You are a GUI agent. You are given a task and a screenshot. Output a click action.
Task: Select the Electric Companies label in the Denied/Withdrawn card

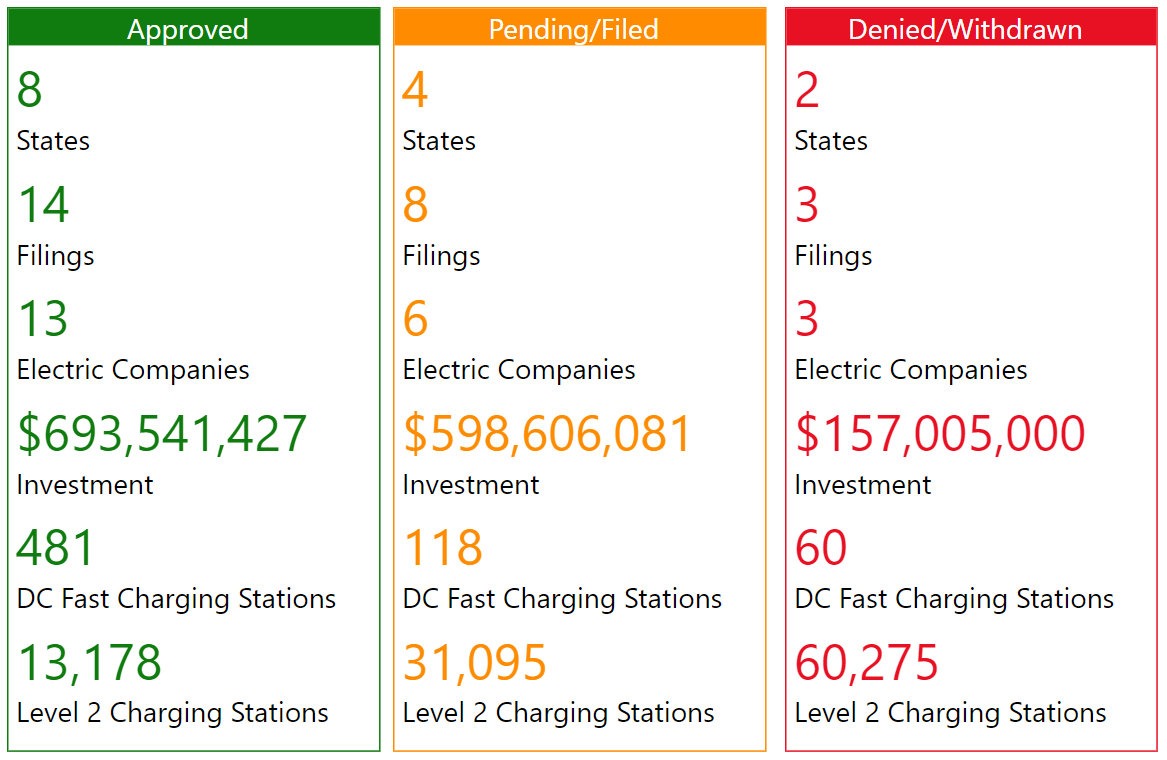pyautogui.click(x=911, y=370)
